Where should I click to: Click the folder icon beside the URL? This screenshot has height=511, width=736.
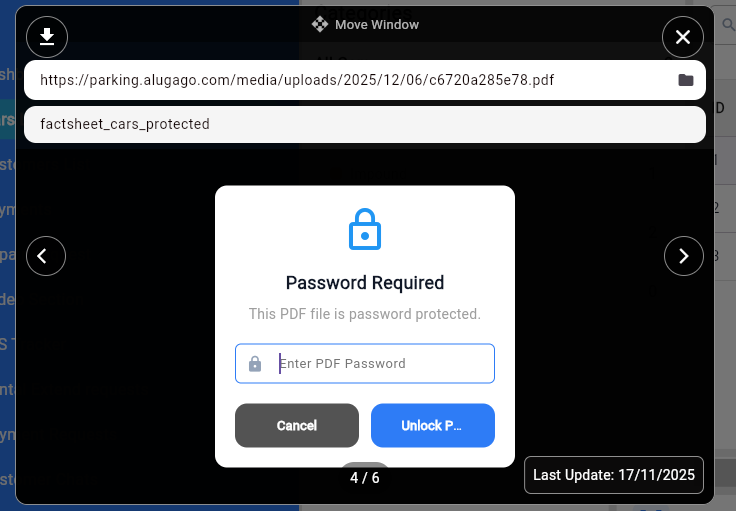[x=686, y=80]
